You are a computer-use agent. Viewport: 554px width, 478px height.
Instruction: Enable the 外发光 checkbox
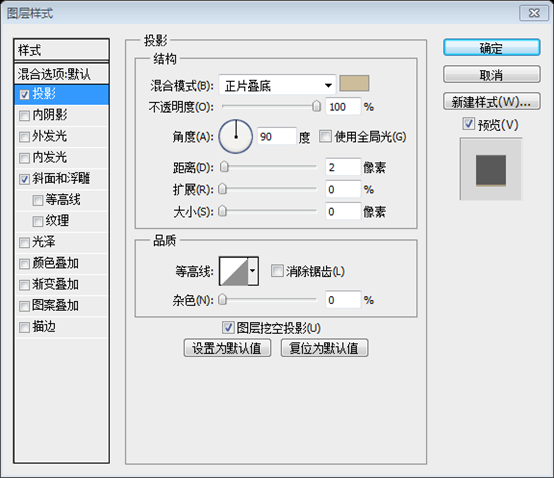(x=24, y=137)
